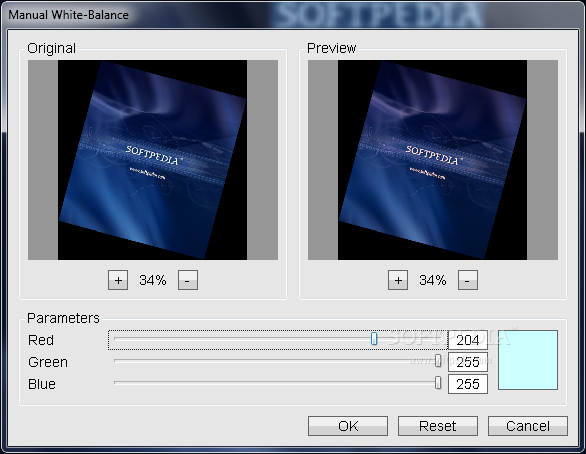Click the Original 34% zoom value
The height and width of the screenshot is (454, 586).
click(x=153, y=280)
